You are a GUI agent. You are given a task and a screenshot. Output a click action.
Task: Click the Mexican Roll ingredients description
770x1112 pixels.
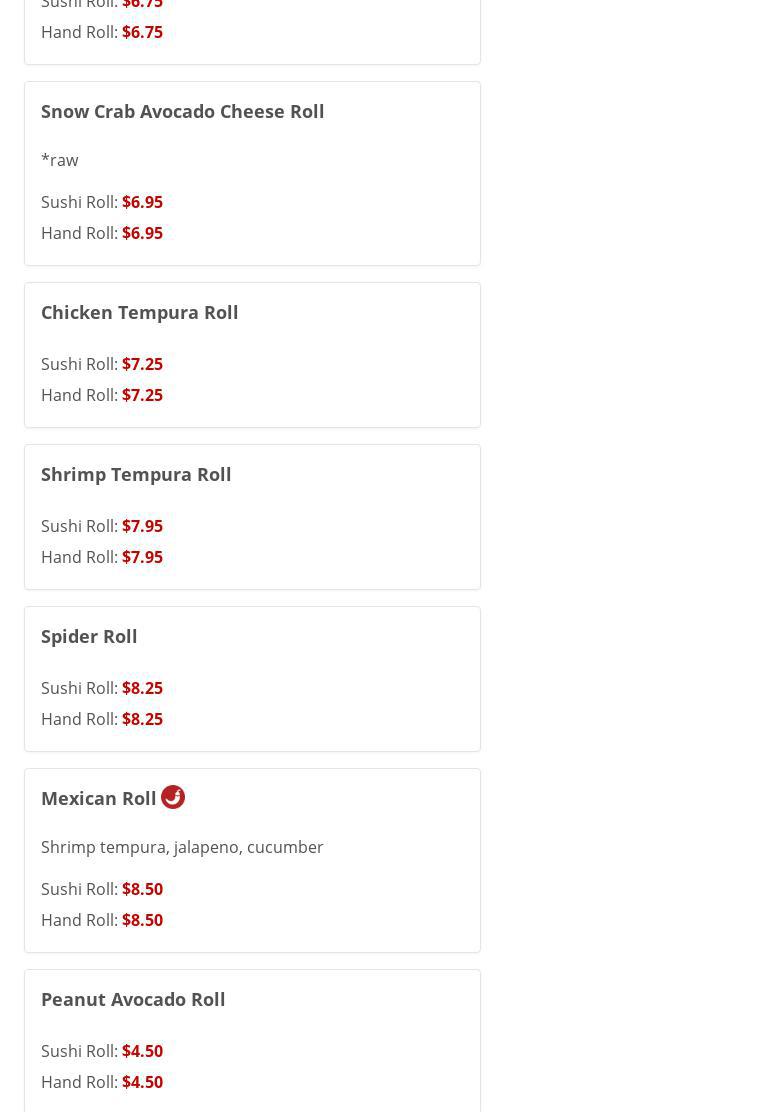click(182, 847)
